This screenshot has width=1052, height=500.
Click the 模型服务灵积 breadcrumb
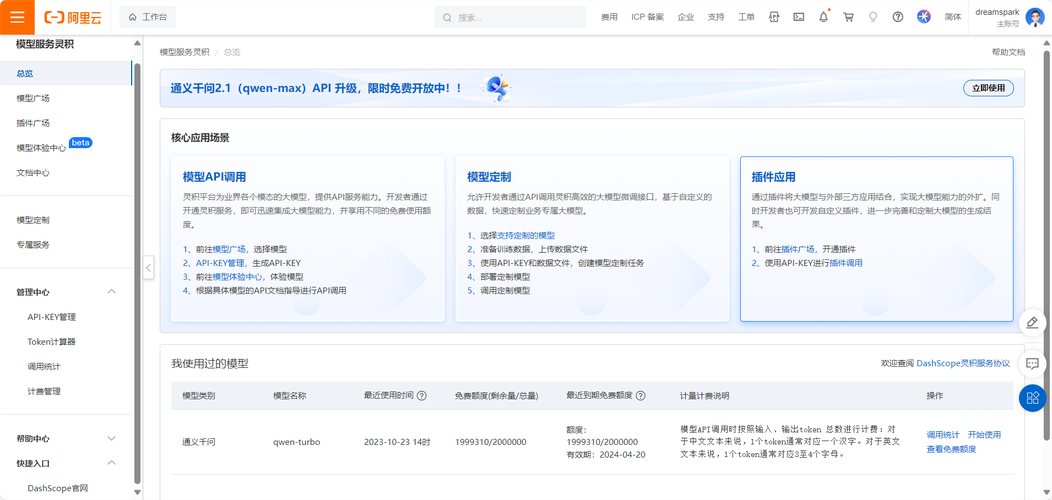185,52
